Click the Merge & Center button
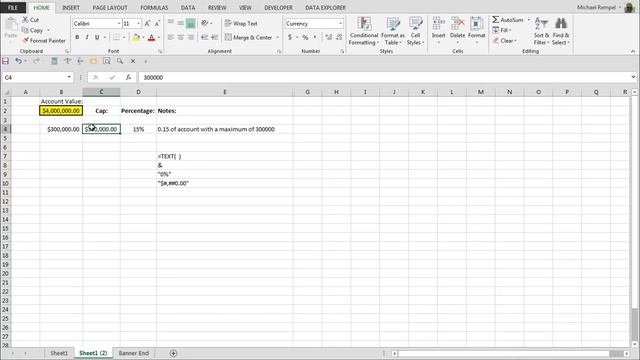The width and height of the screenshot is (640, 360). point(248,37)
